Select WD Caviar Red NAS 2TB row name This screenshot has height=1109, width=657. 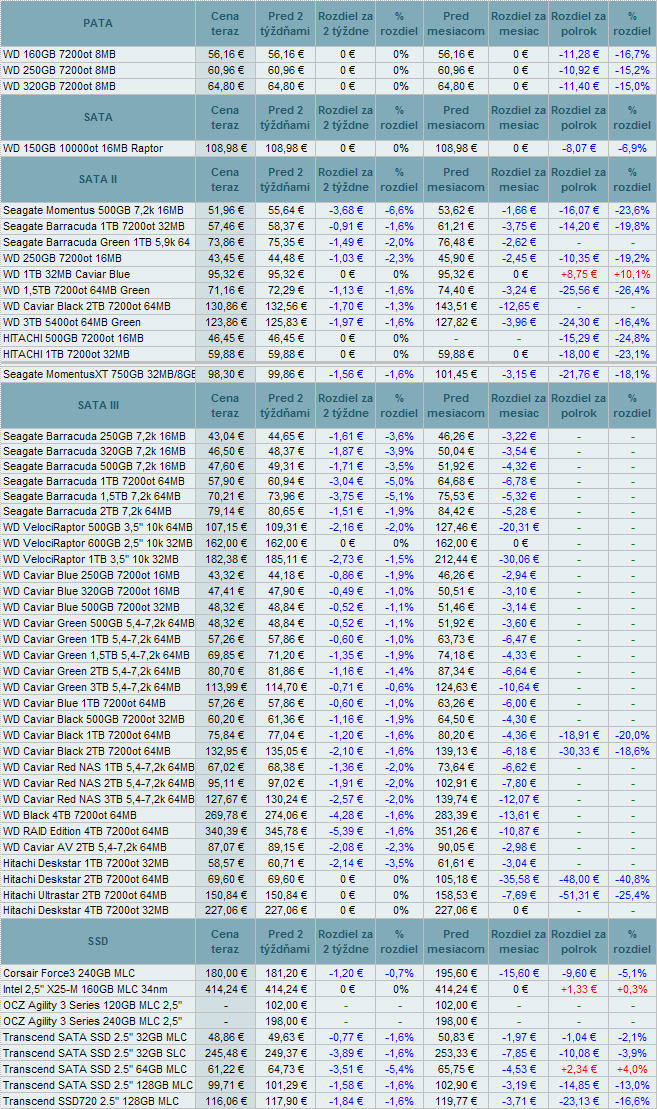98,784
